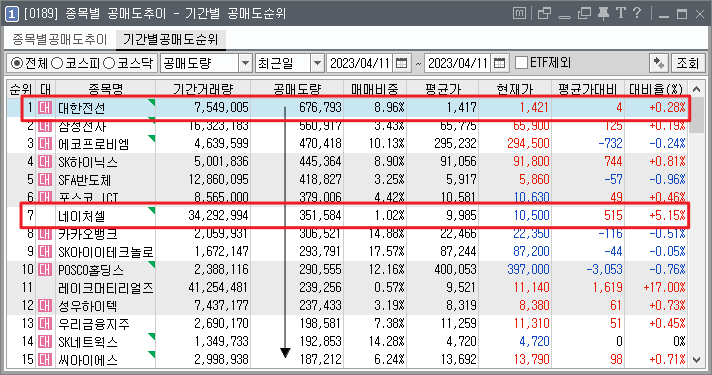Screen dimensions: 712x375
Task: Sort by the 종목명 column header
Action: click(105, 89)
